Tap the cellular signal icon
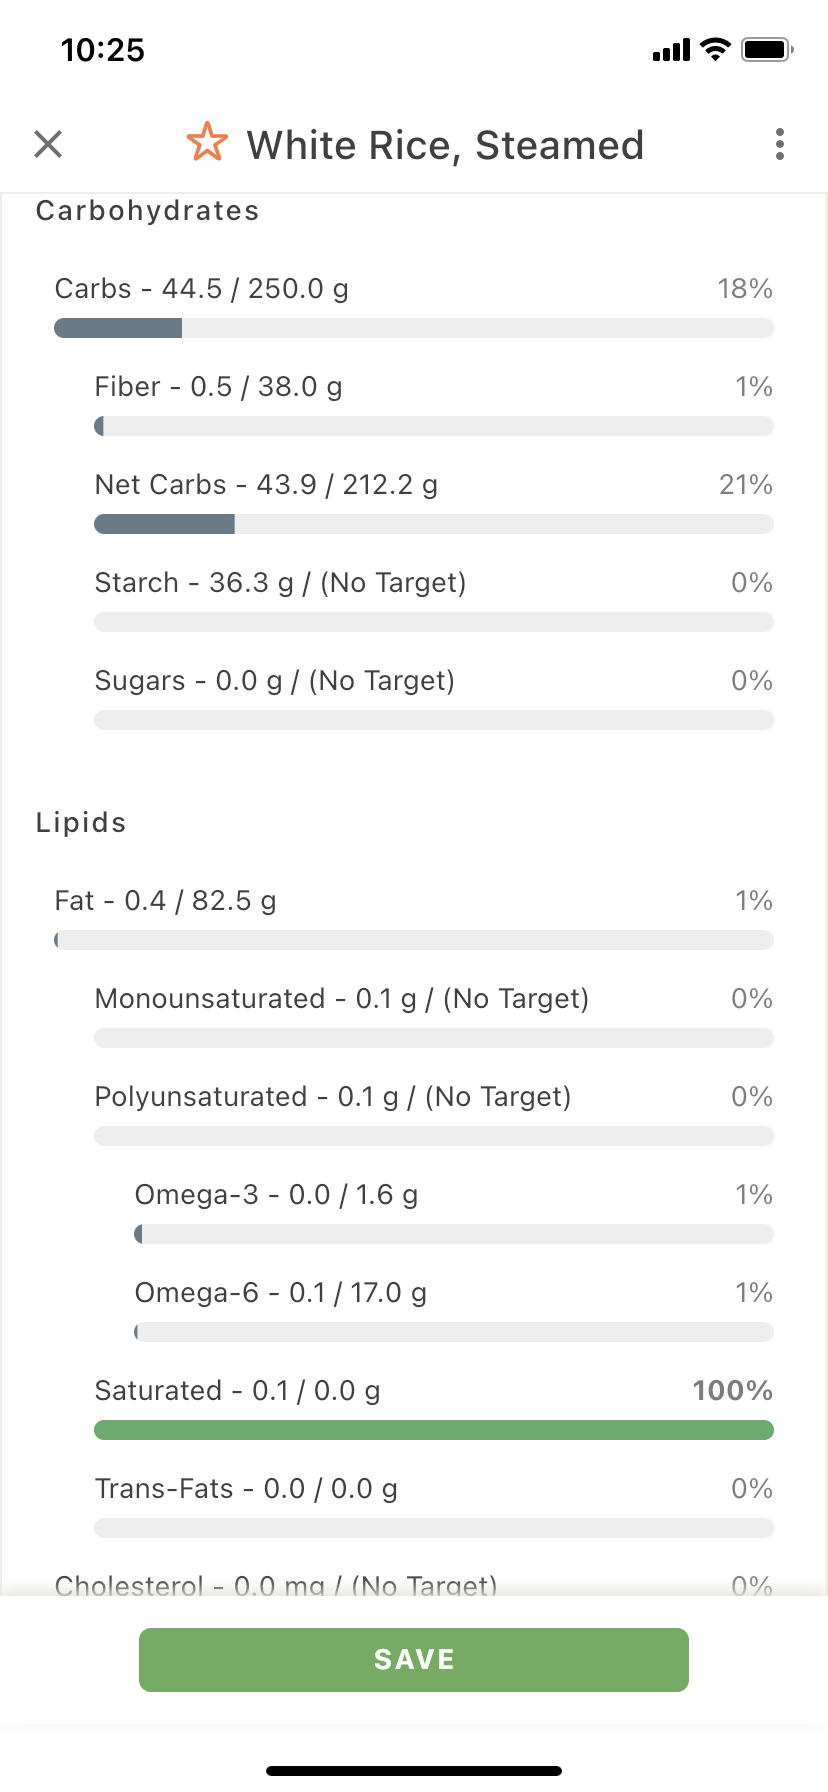The width and height of the screenshot is (828, 1792). coord(671,50)
